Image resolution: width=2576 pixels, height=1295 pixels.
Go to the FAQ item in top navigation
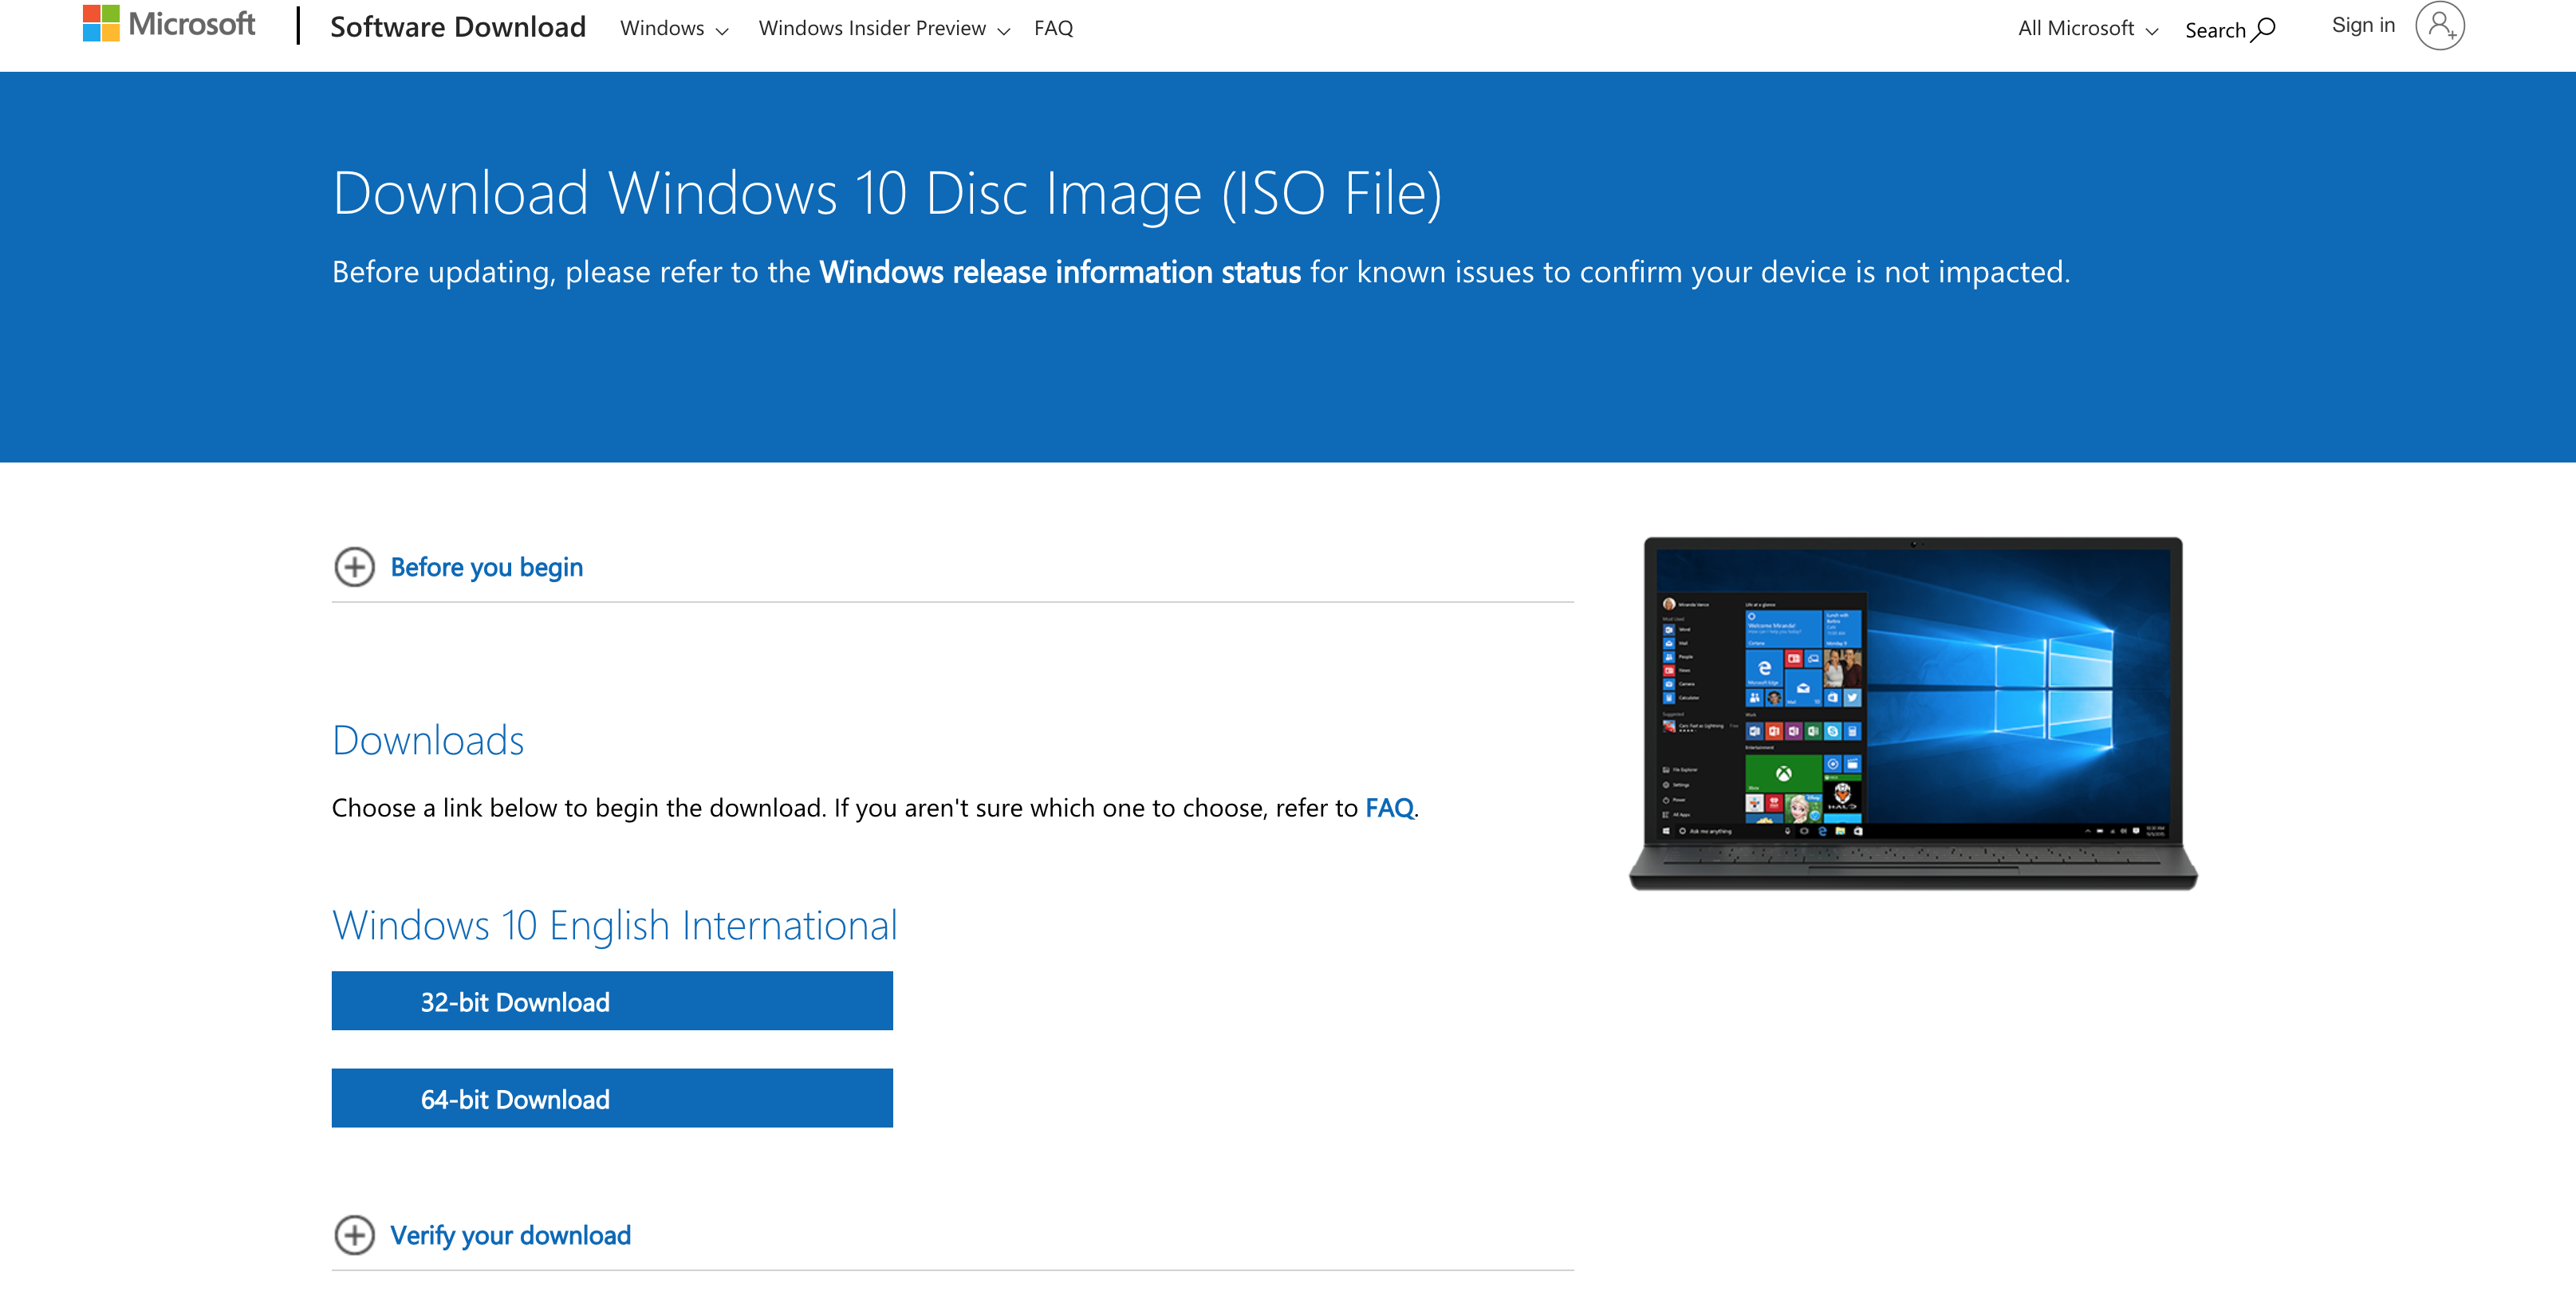[x=1053, y=28]
